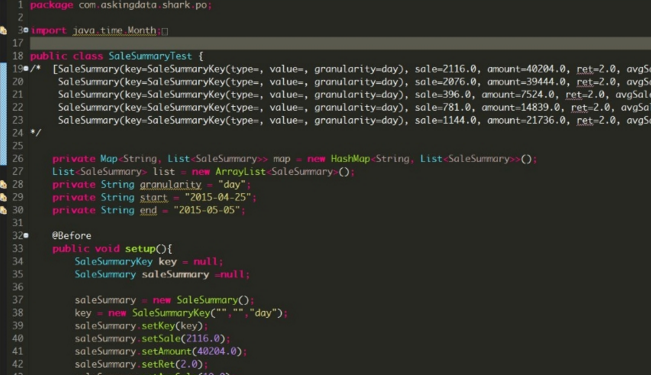Click the highlighted current line 17
Viewport: 651px width, 375px height.
coord(340,43)
